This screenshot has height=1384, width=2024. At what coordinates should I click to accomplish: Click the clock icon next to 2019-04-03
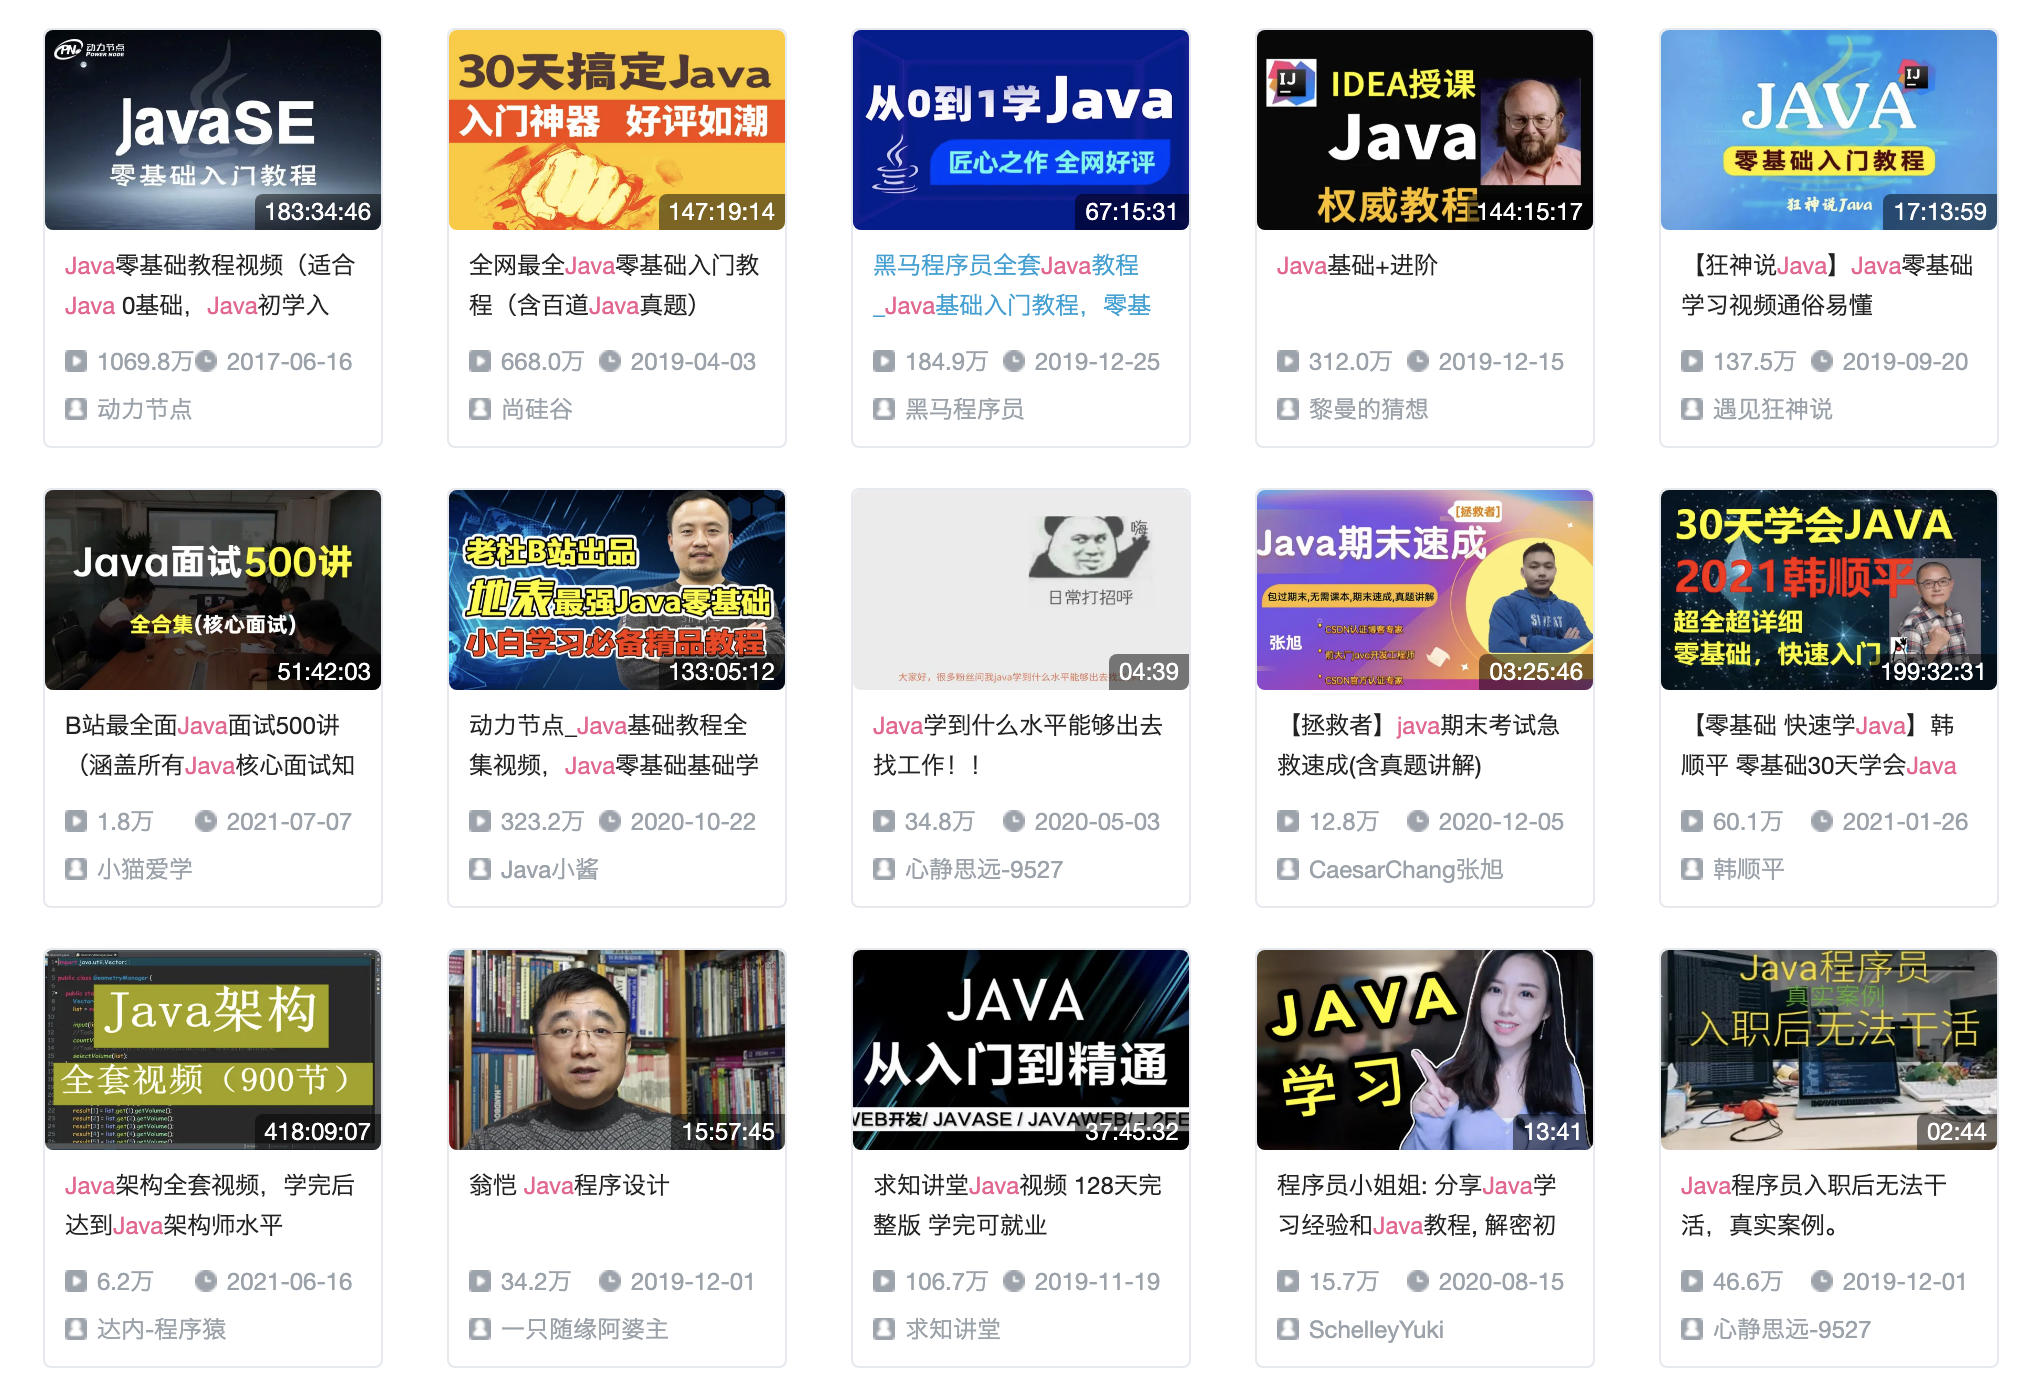[610, 362]
